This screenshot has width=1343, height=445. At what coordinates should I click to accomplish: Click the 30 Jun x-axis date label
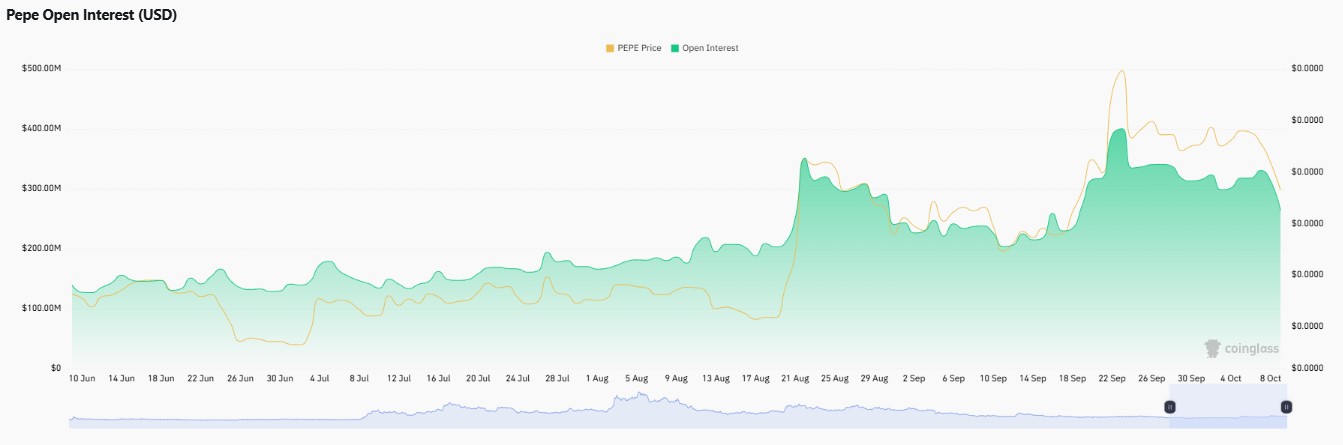(280, 379)
